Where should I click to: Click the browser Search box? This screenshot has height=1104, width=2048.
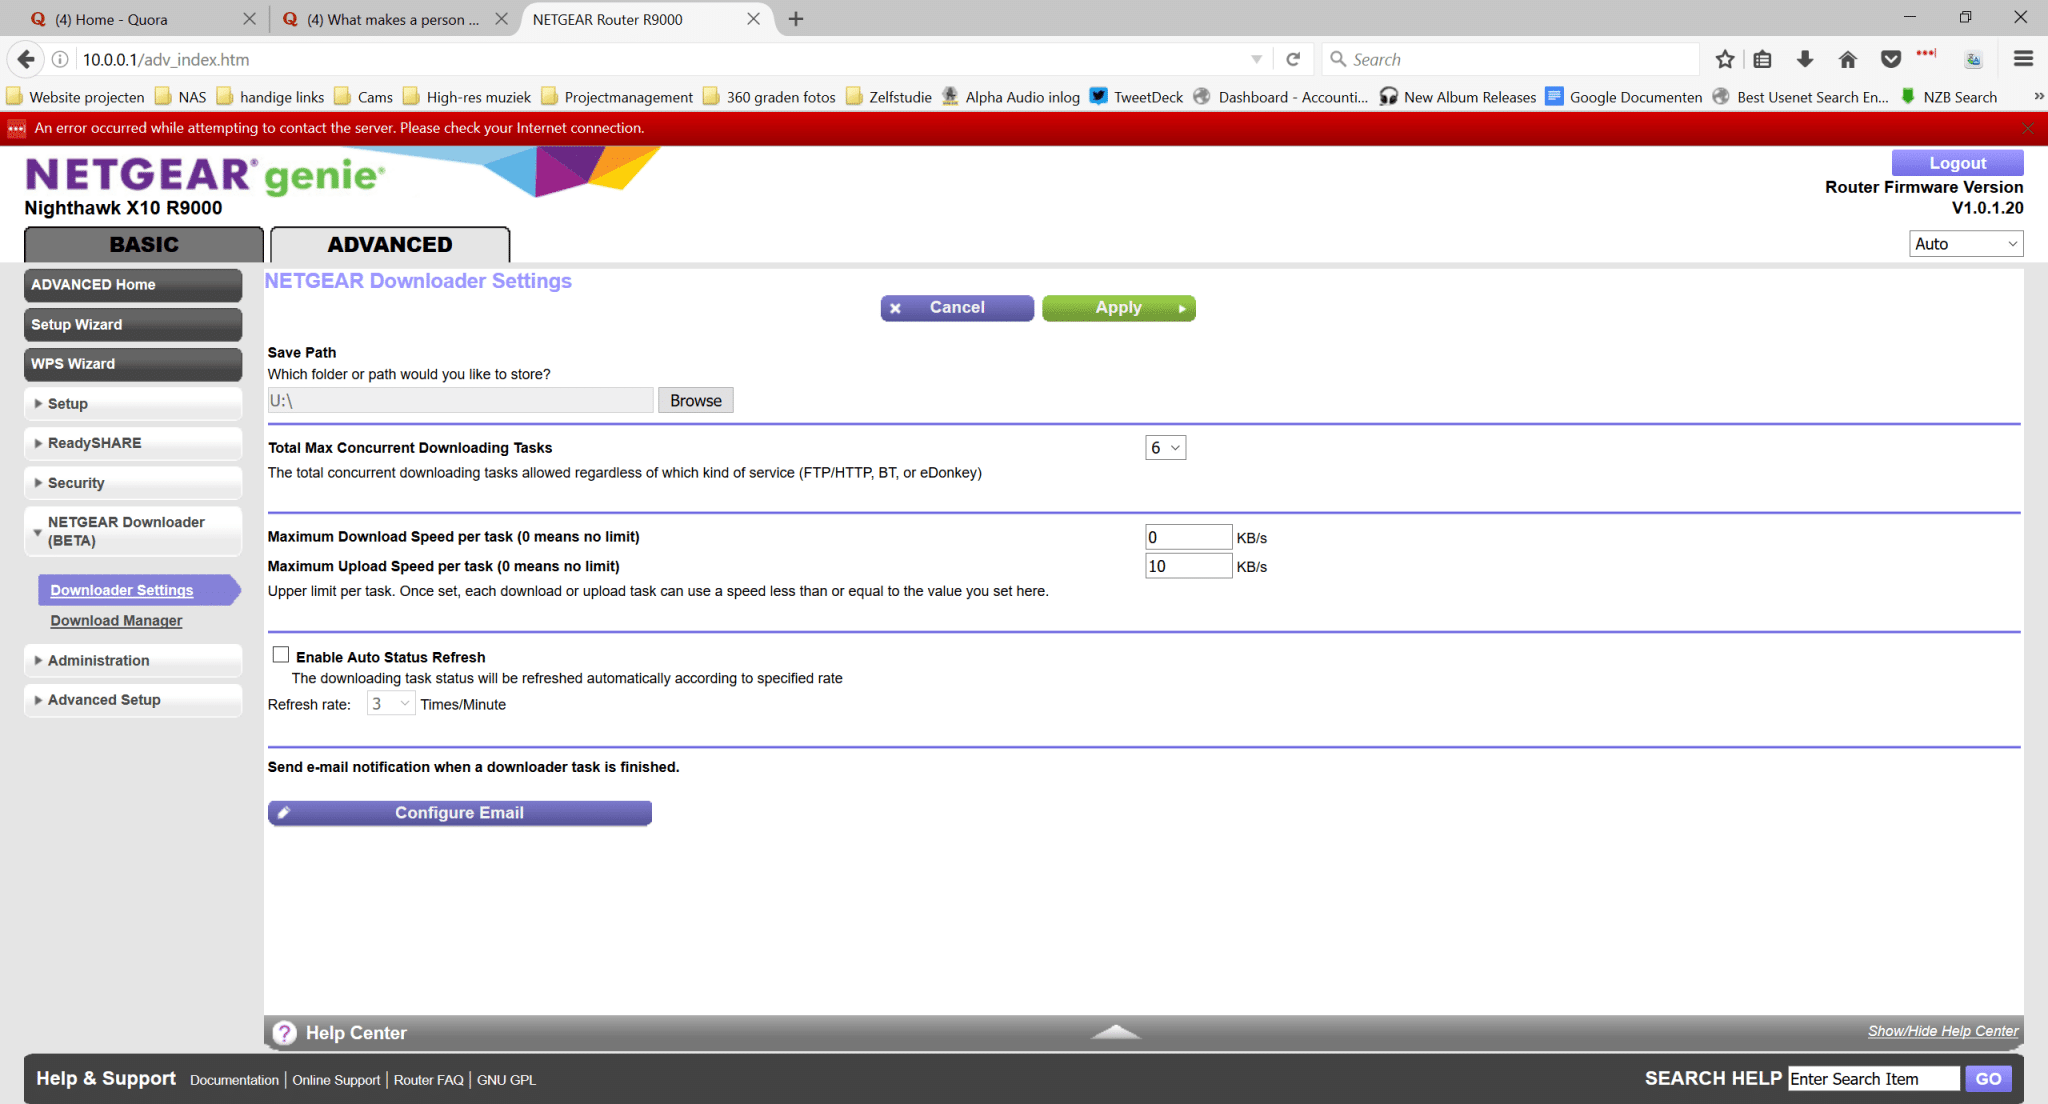pos(1511,59)
